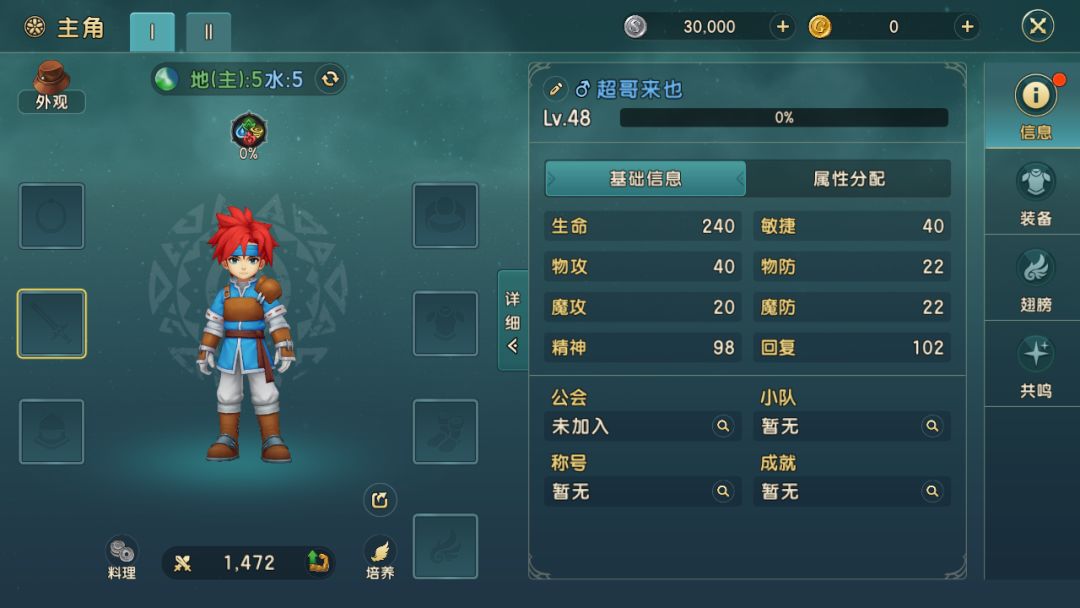Add silver currency with plus button

782,27
